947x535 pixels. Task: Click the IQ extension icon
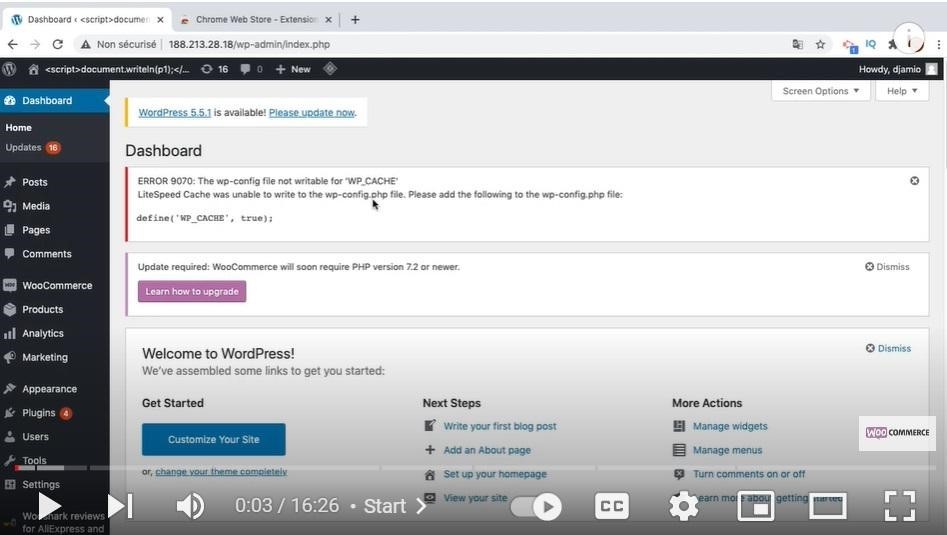[870, 44]
